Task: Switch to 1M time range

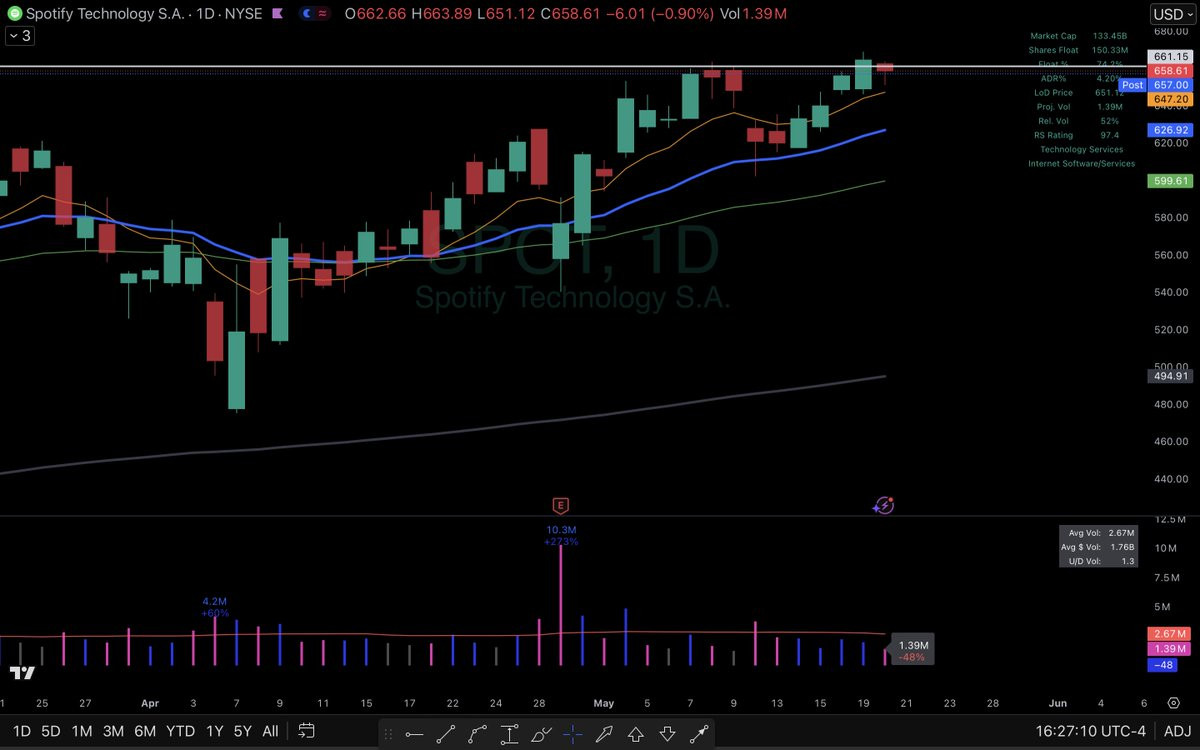Action: tap(82, 731)
